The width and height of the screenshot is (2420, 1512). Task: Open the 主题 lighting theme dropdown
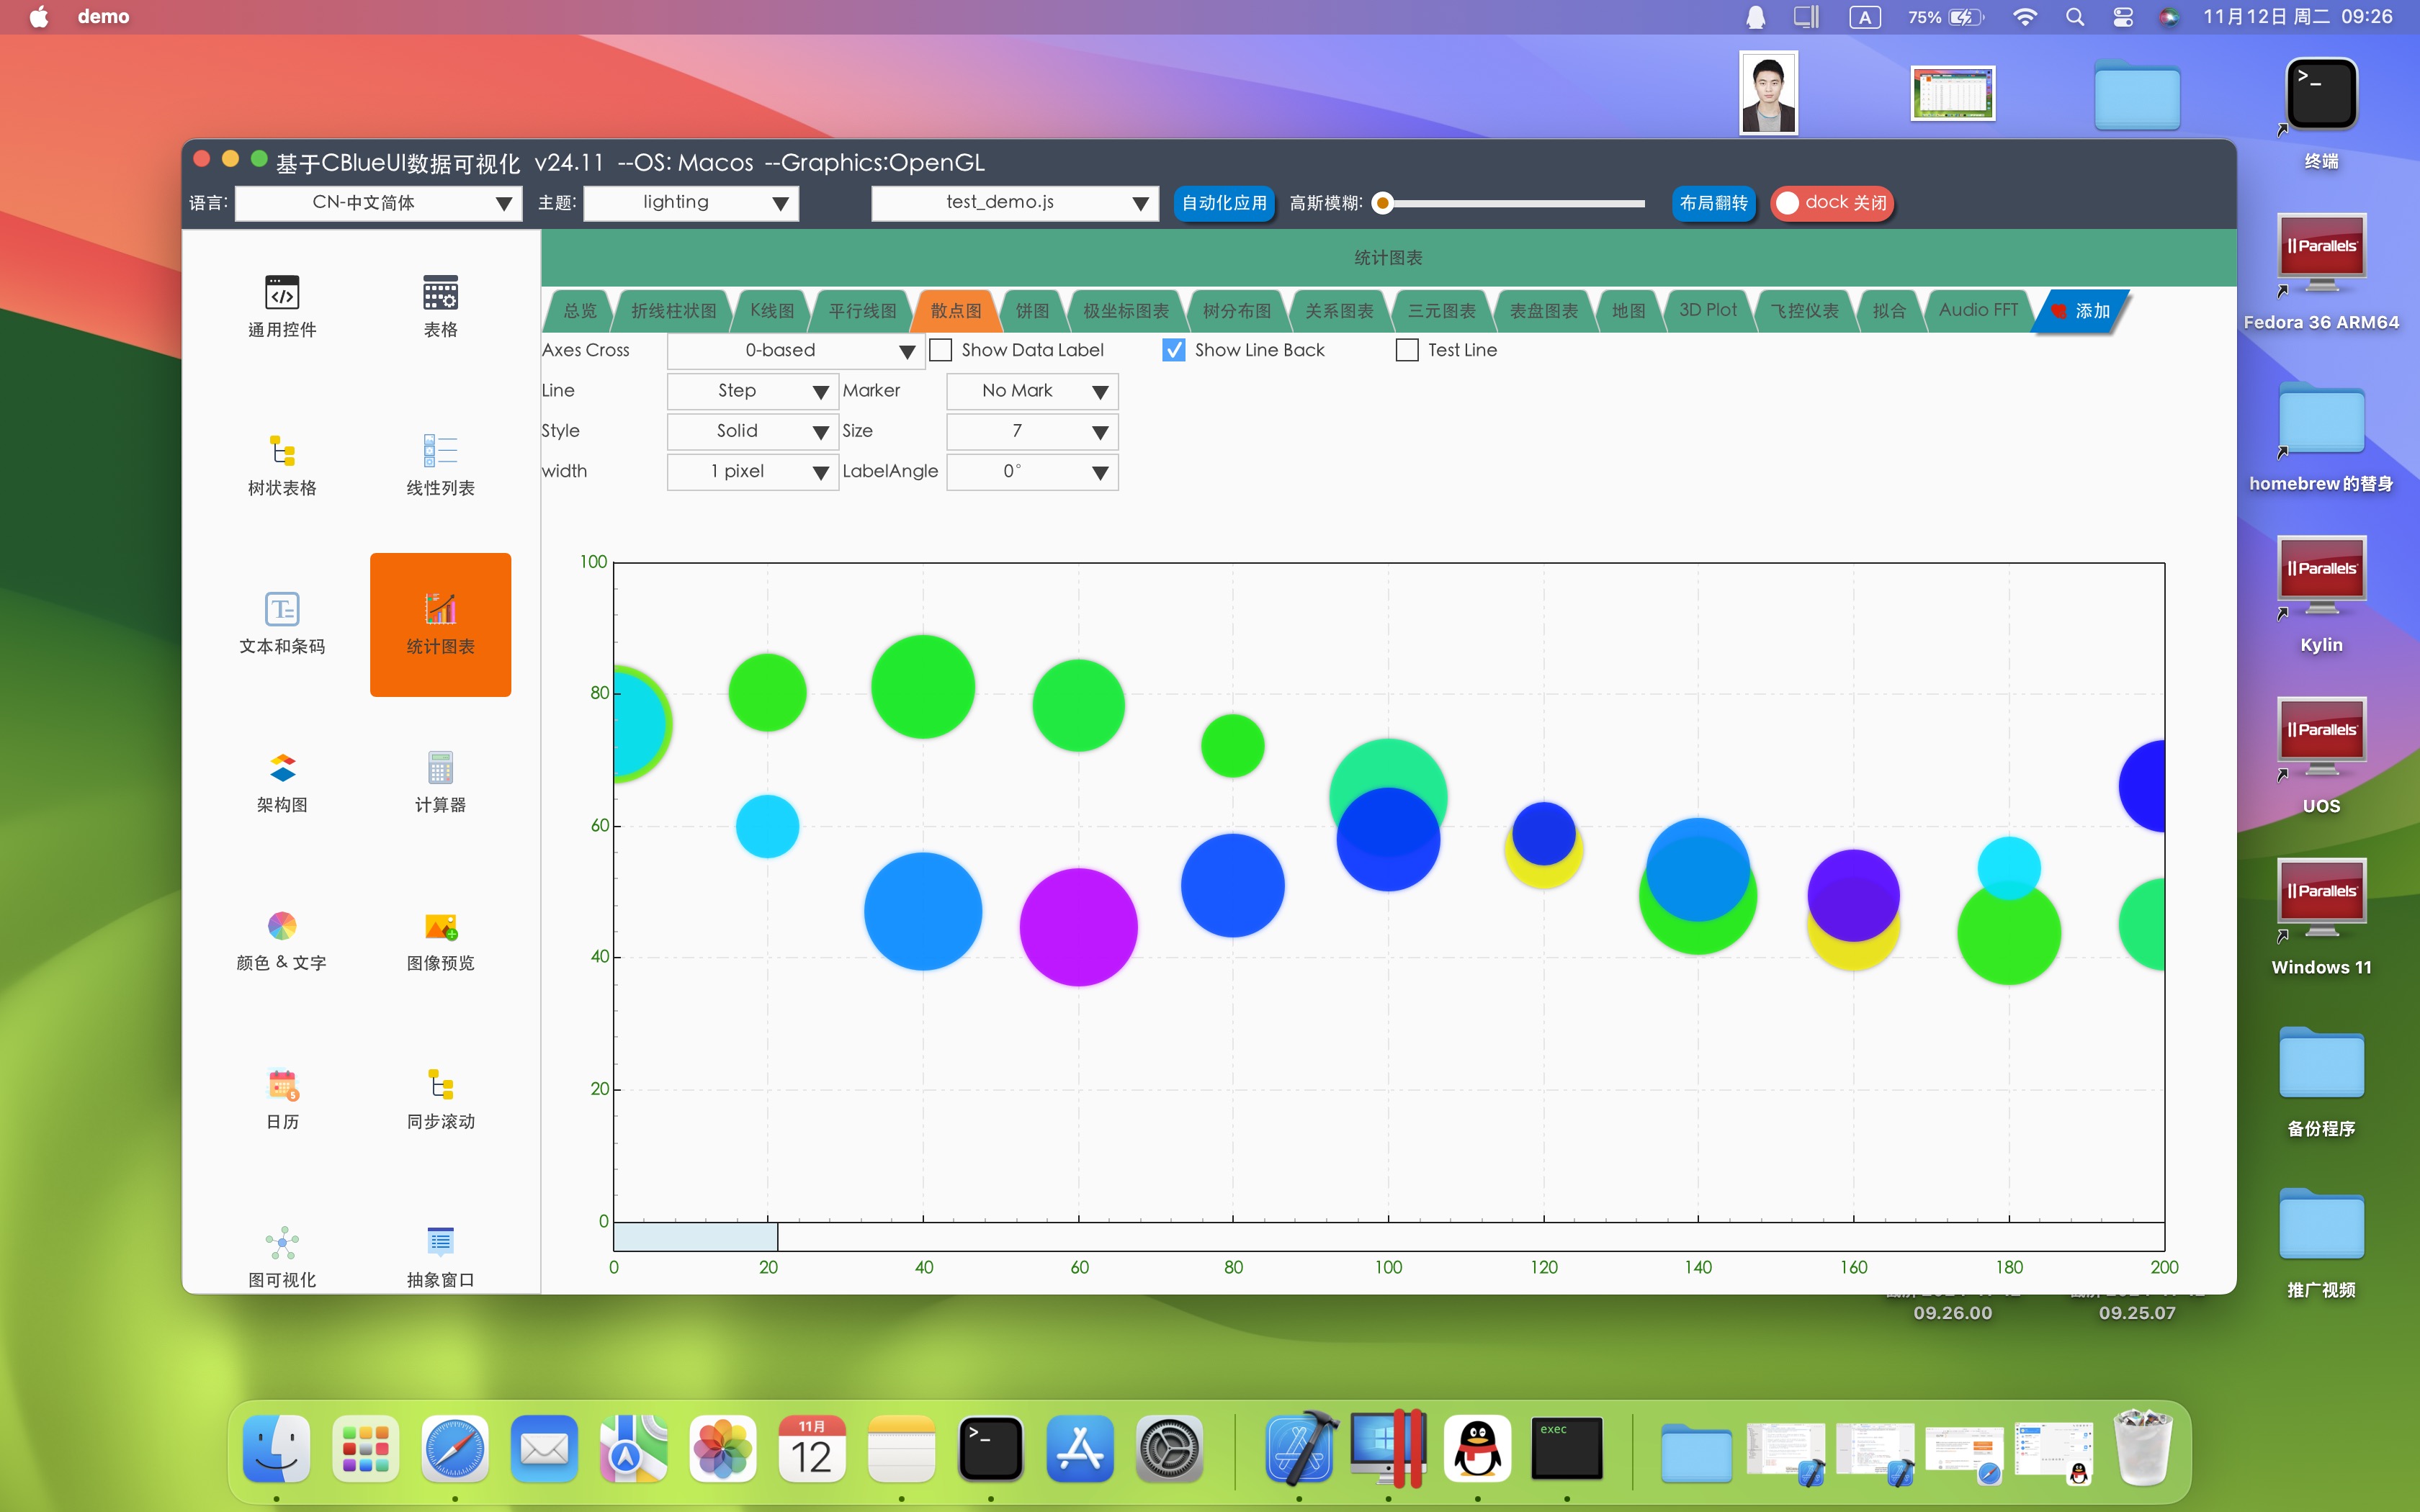[691, 203]
